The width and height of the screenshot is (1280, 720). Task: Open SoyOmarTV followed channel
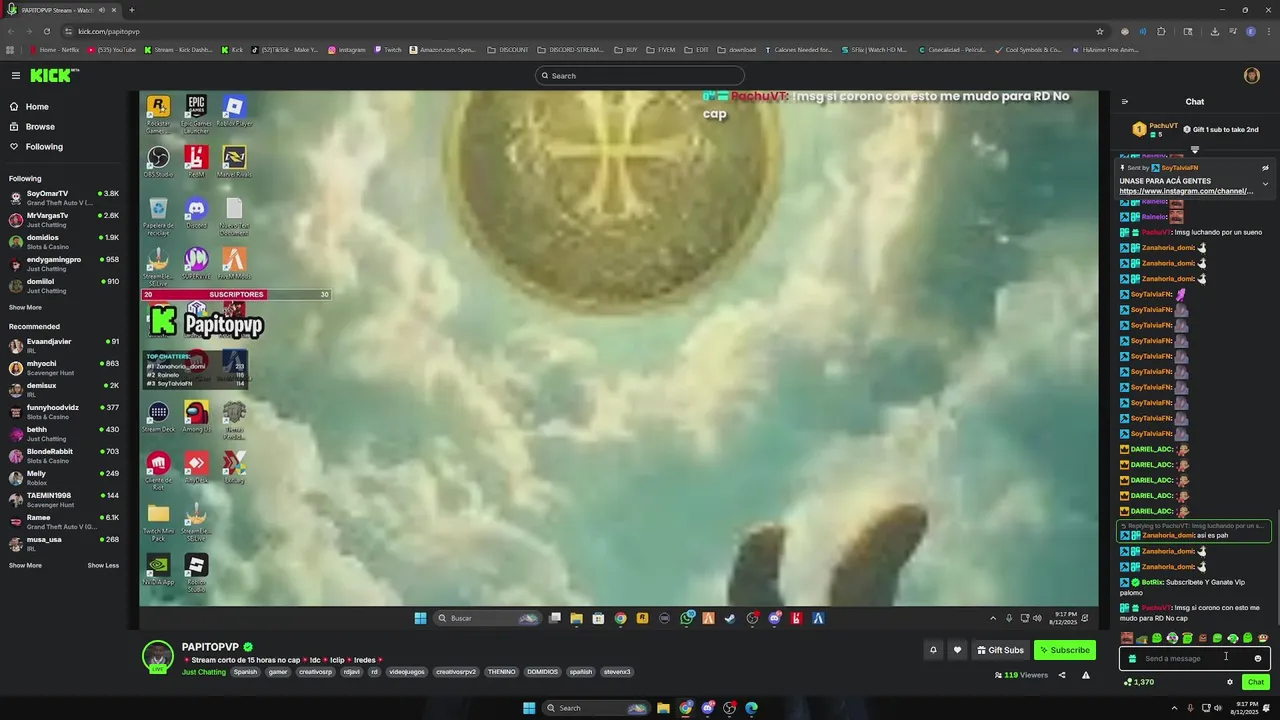point(64,197)
